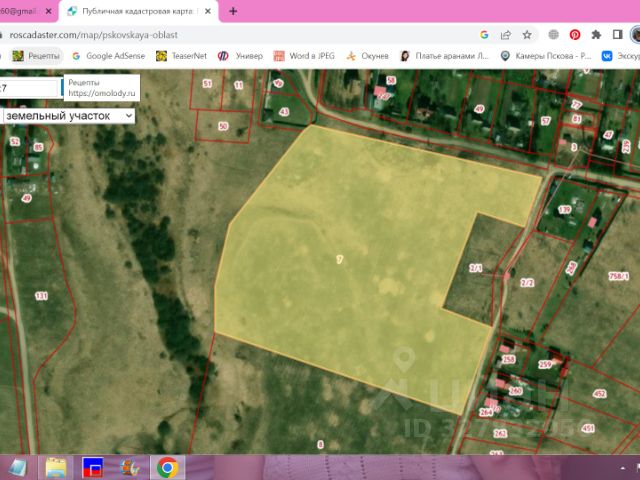The height and width of the screenshot is (480, 640).
Task: Select parcel 139 on the map
Action: click(x=564, y=209)
